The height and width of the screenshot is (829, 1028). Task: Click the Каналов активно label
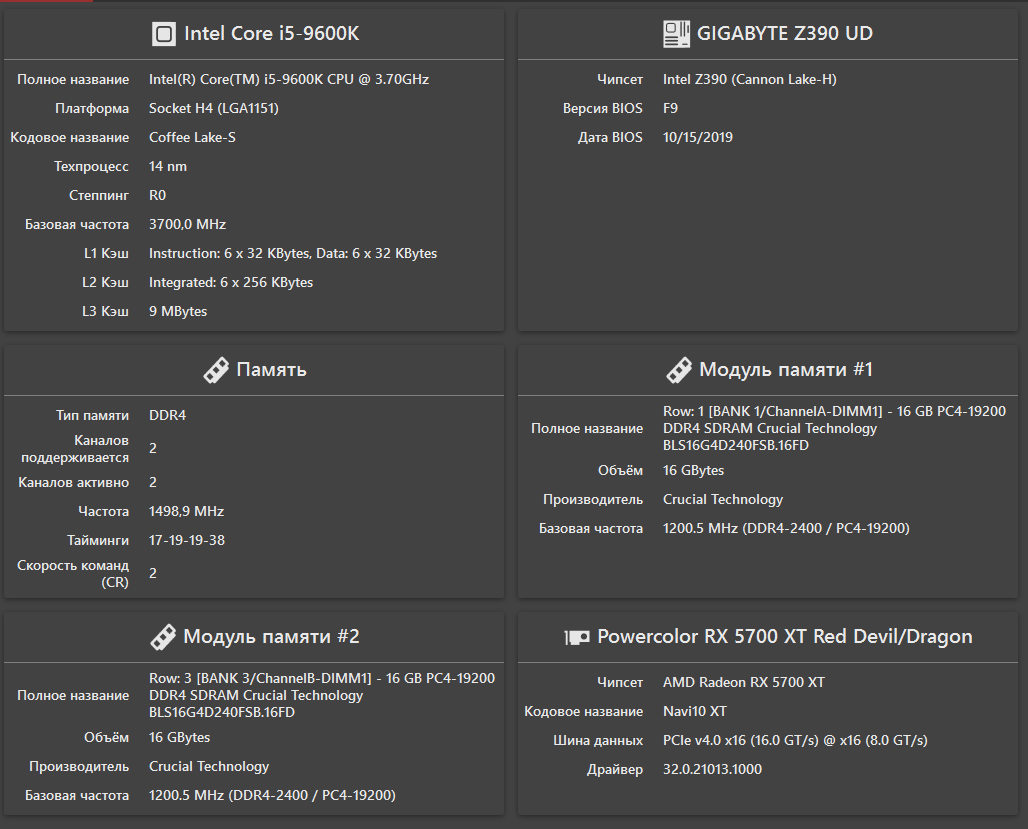click(x=73, y=482)
